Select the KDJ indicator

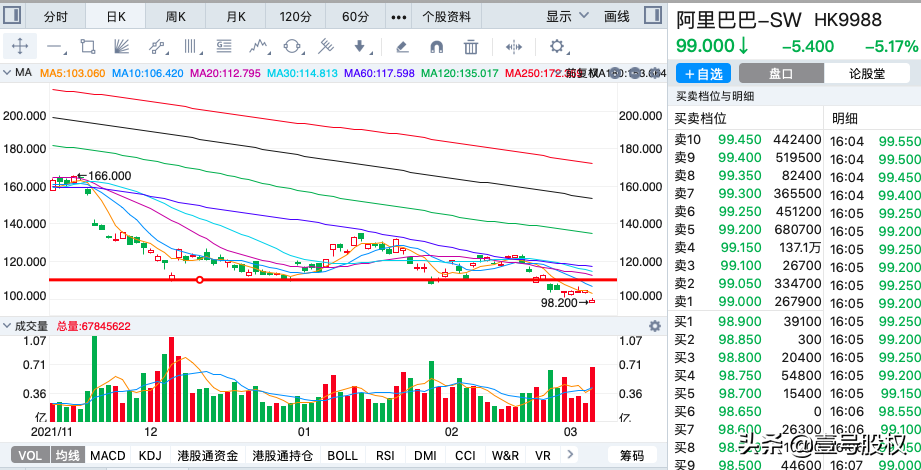(151, 455)
